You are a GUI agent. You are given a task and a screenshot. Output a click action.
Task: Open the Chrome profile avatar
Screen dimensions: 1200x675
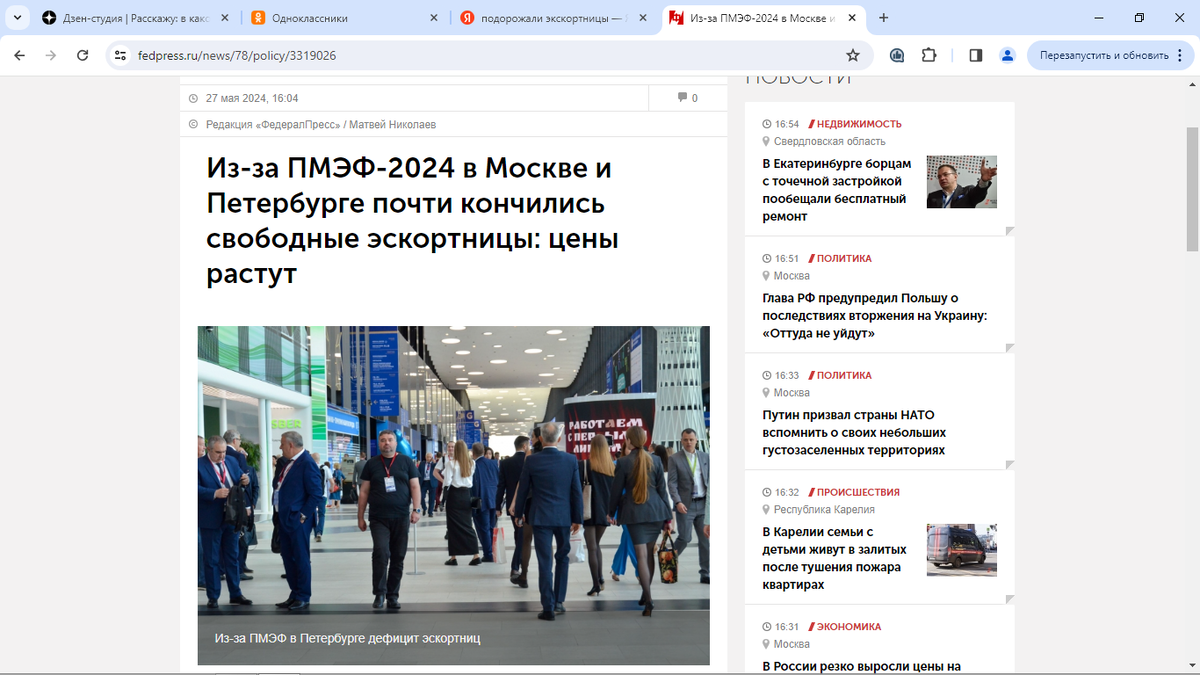(1008, 55)
